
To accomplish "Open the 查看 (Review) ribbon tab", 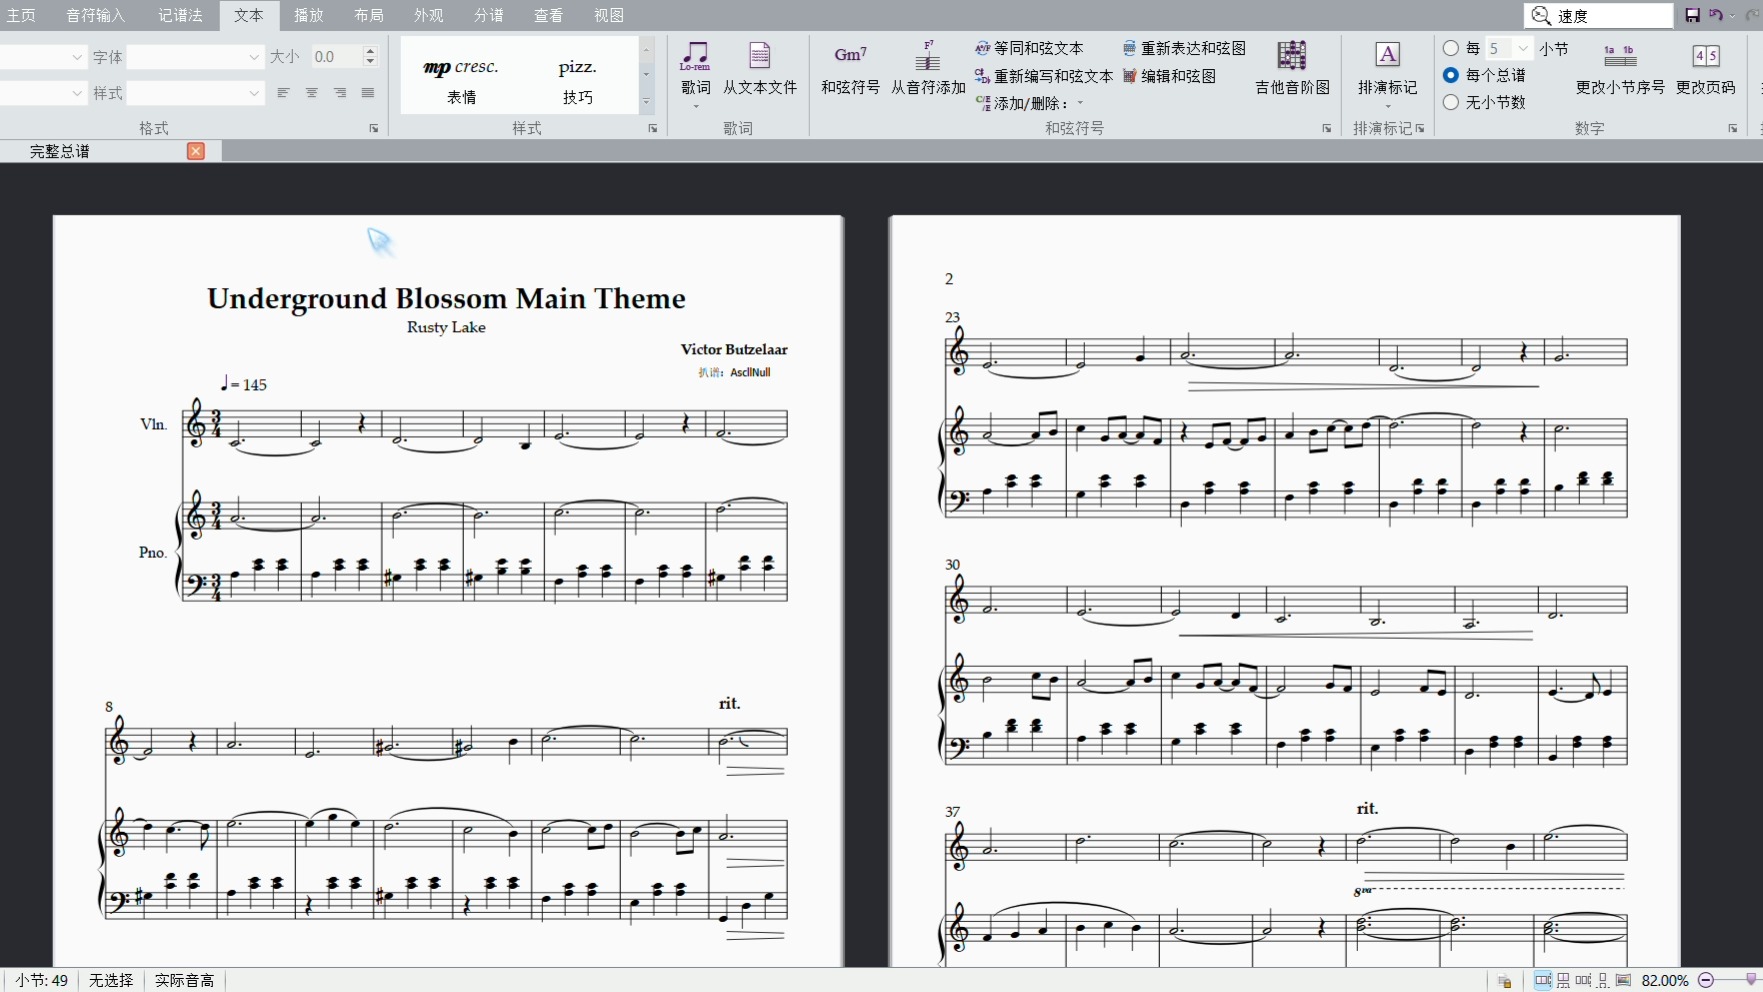I will [548, 15].
